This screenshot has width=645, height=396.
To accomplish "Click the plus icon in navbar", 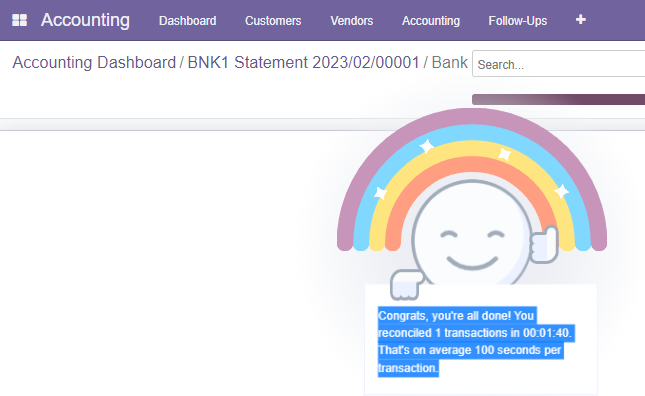I will pyautogui.click(x=580, y=19).
